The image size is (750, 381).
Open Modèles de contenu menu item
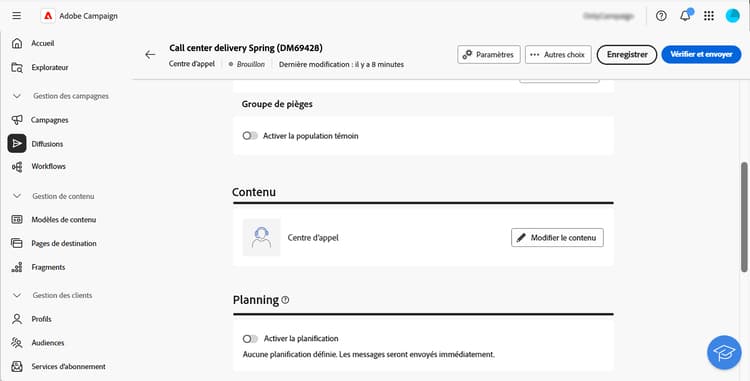[64, 219]
